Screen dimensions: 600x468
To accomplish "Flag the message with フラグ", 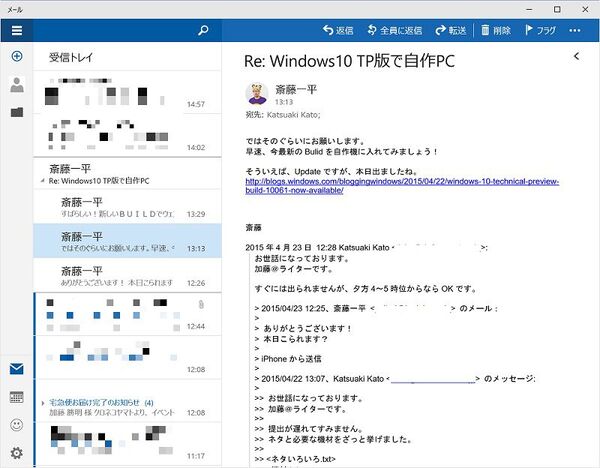I will (x=541, y=30).
